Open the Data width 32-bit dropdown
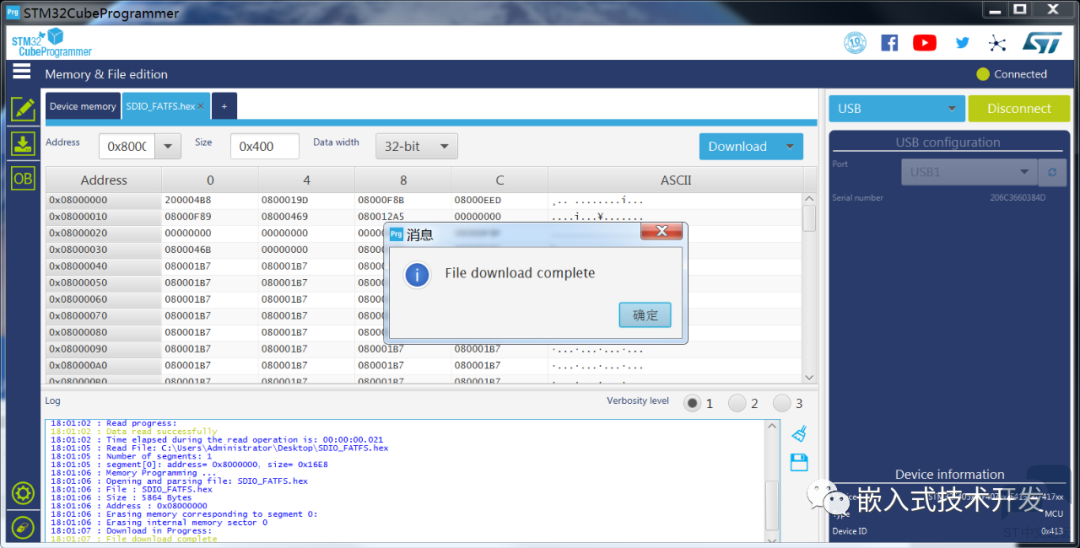This screenshot has width=1080, height=548. point(416,146)
